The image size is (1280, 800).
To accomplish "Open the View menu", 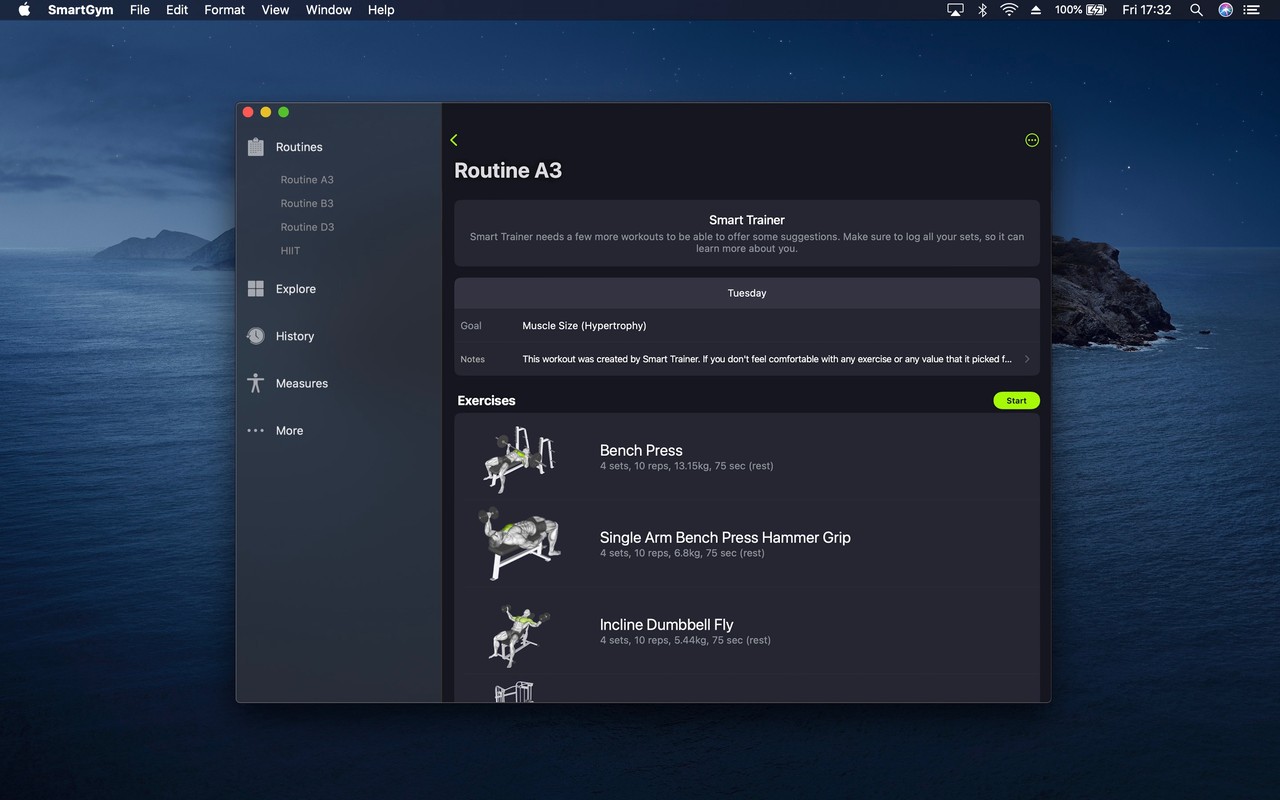I will tap(275, 10).
